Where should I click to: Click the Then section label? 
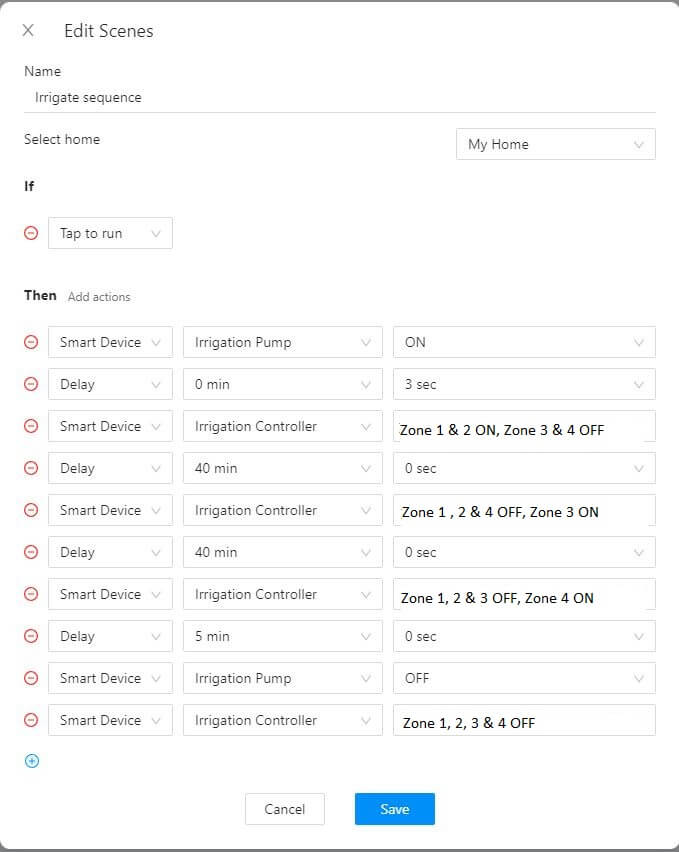point(40,295)
